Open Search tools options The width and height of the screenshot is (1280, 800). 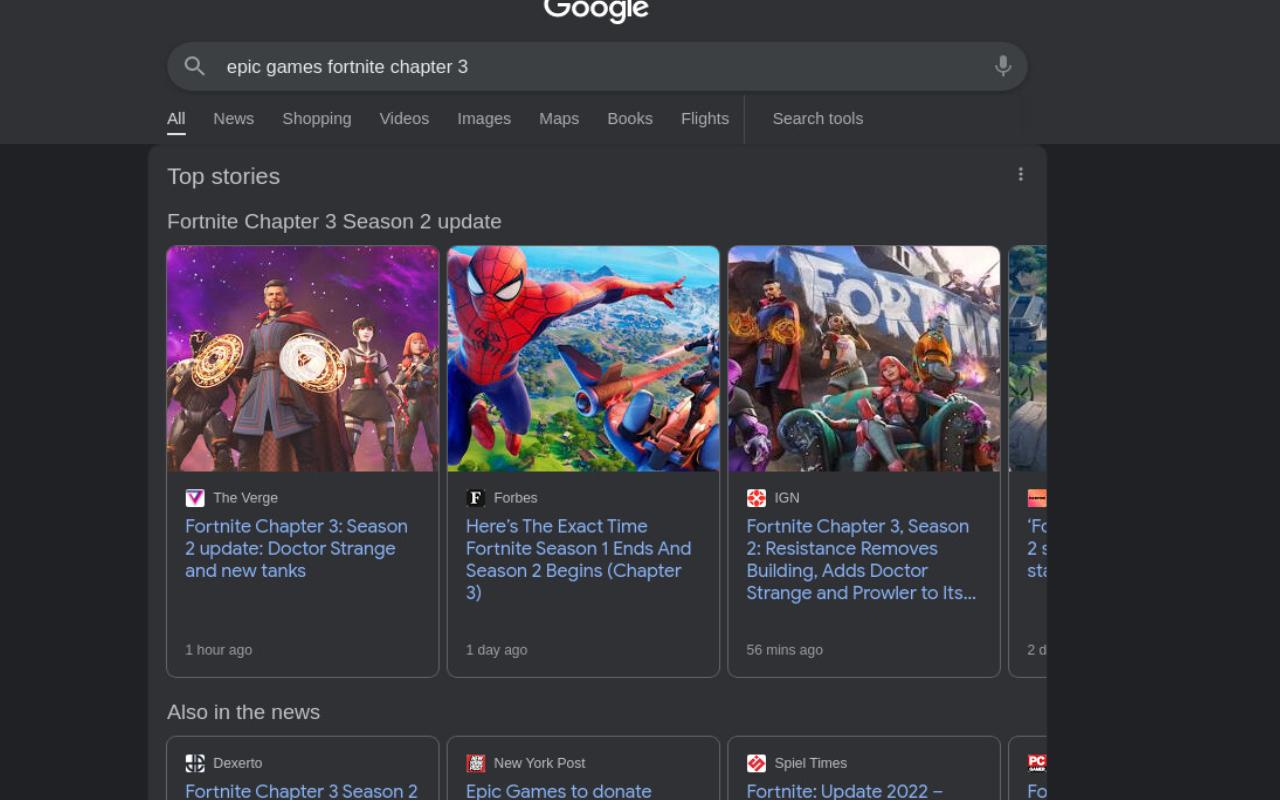[817, 118]
